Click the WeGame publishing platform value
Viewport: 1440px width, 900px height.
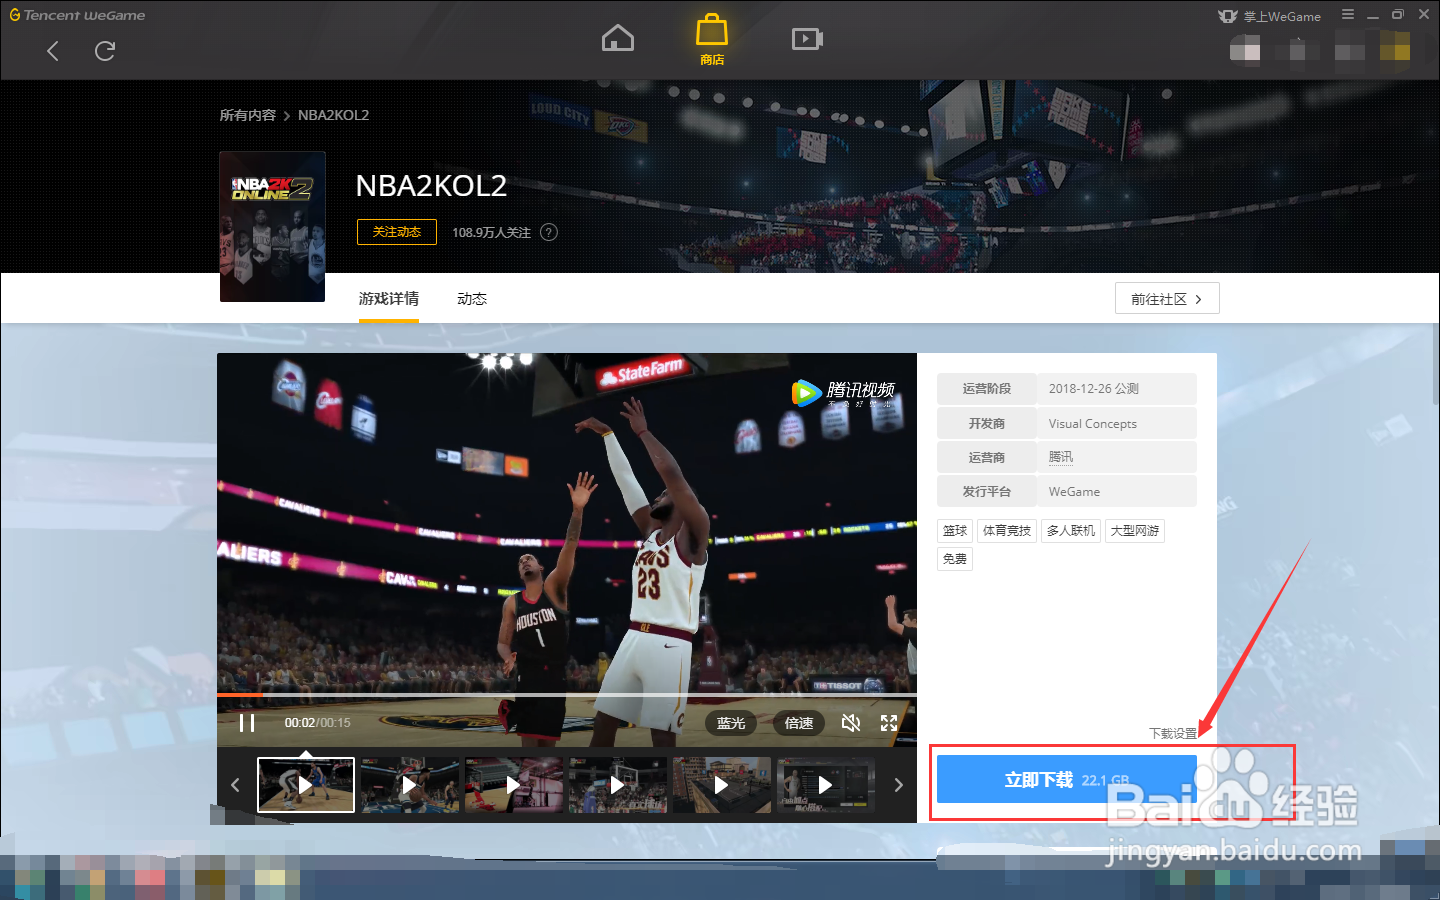point(1074,492)
